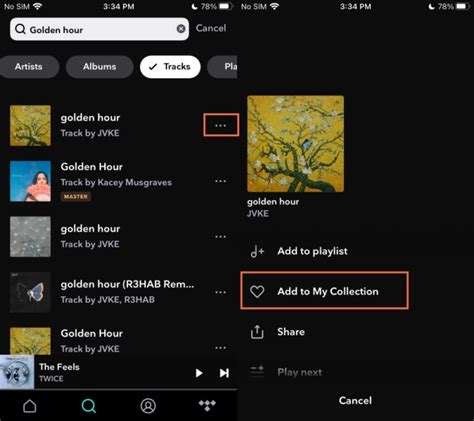Image resolution: width=474 pixels, height=421 pixels.
Task: Skip to next track in mini player
Action: point(224,373)
